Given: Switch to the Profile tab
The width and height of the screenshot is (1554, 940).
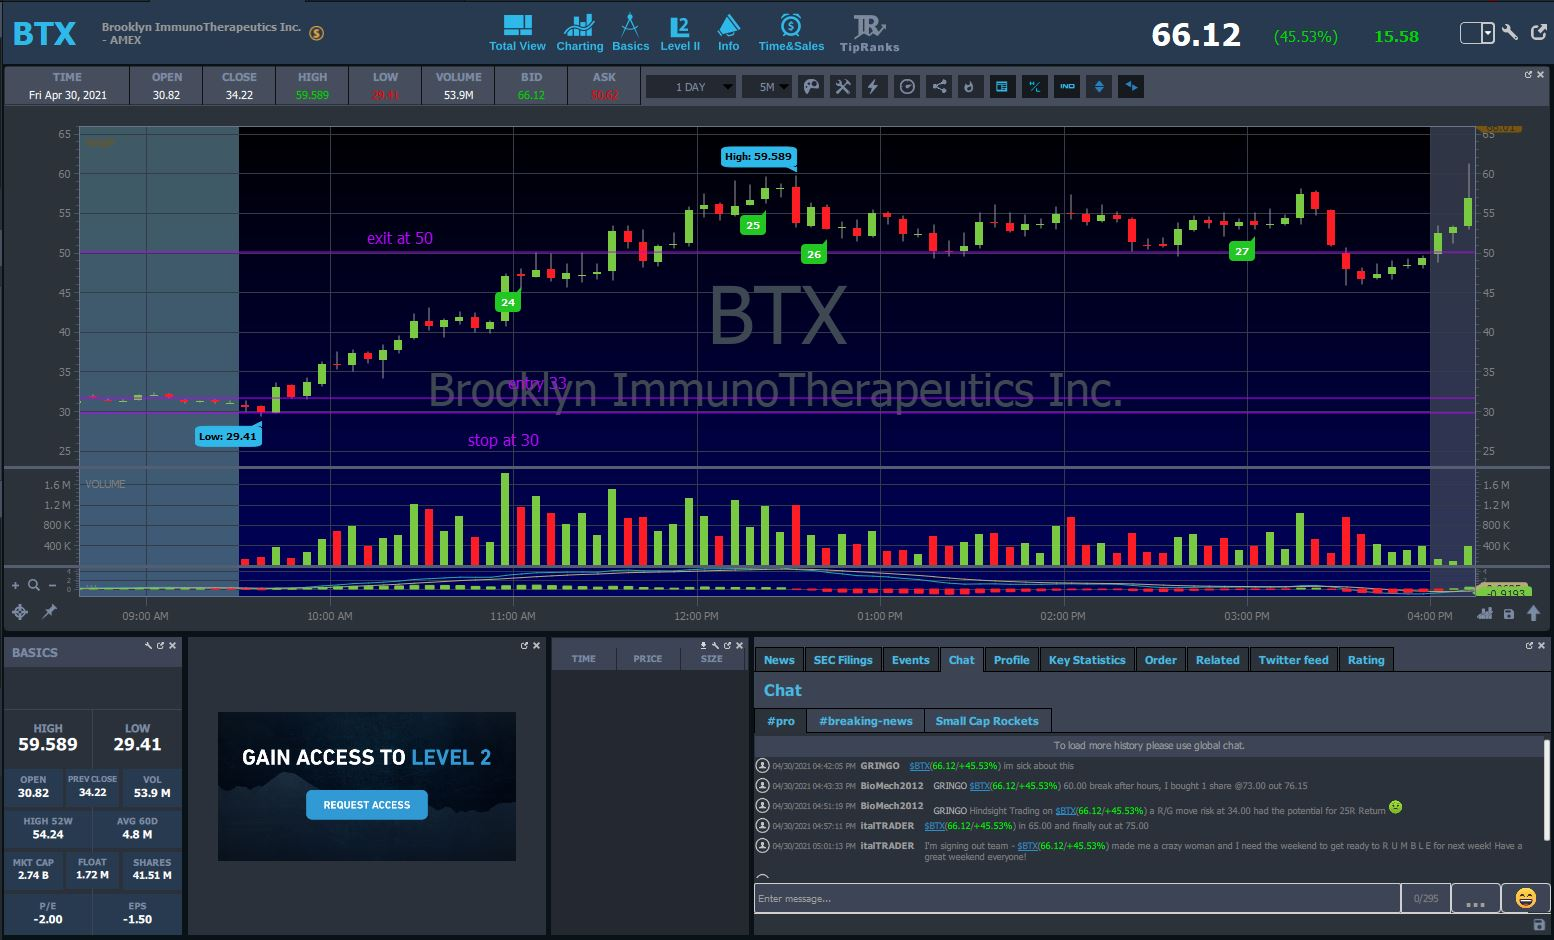Looking at the screenshot, I should click(x=1011, y=660).
